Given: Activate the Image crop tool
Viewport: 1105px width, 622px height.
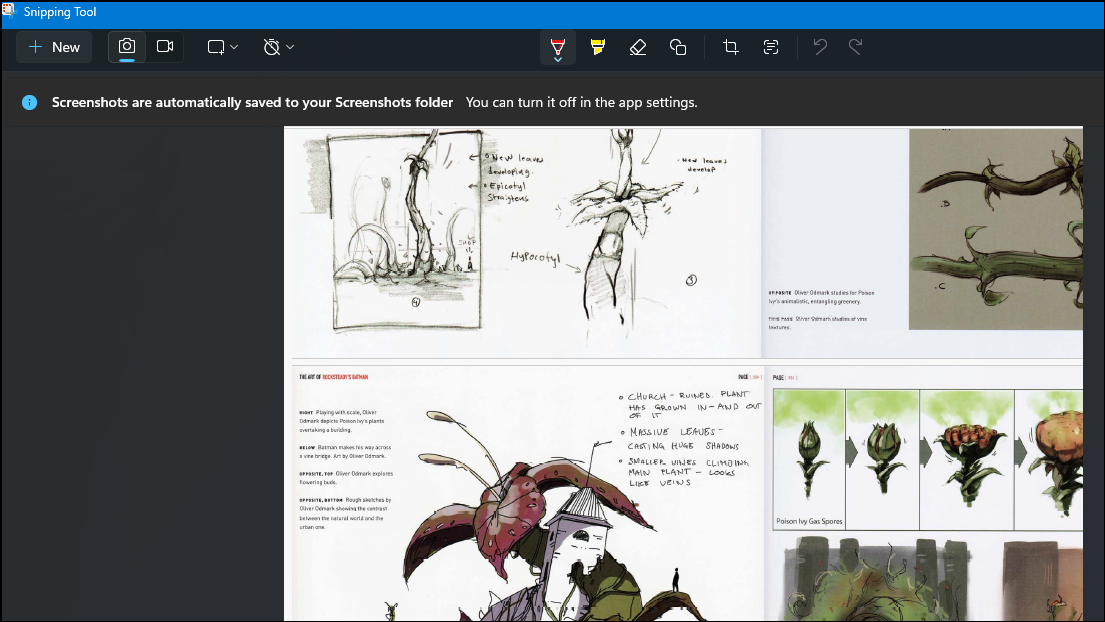Looking at the screenshot, I should point(731,47).
